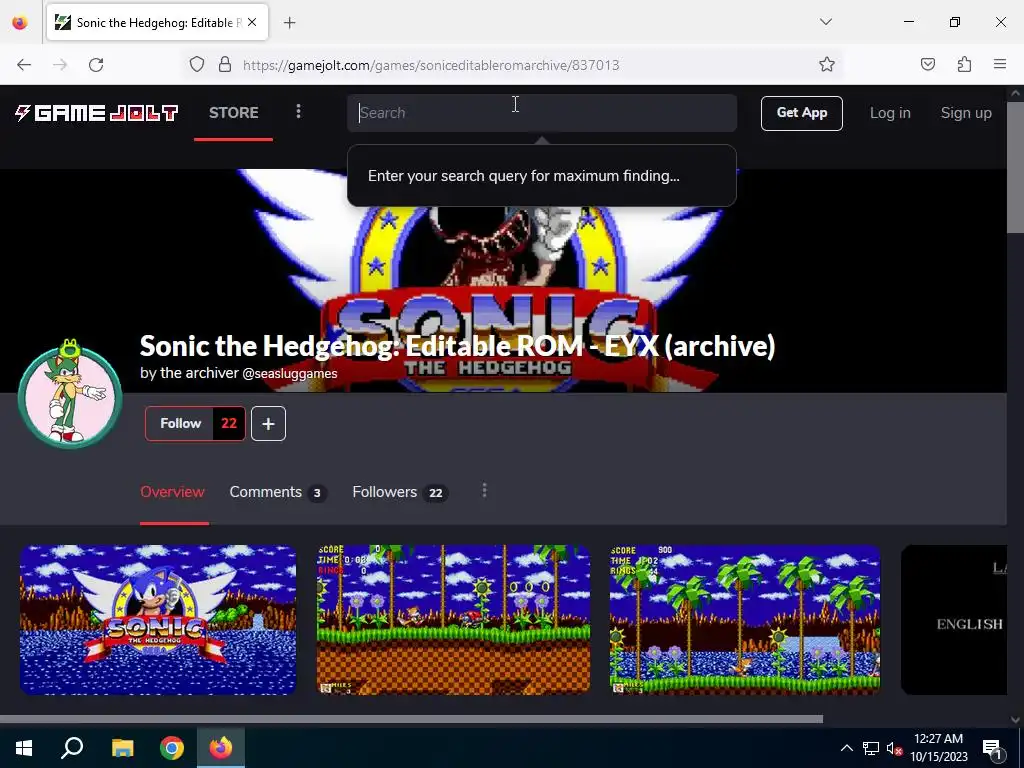Image resolution: width=1024 pixels, height=768 pixels.
Task: Focus the Search input field
Action: click(541, 113)
